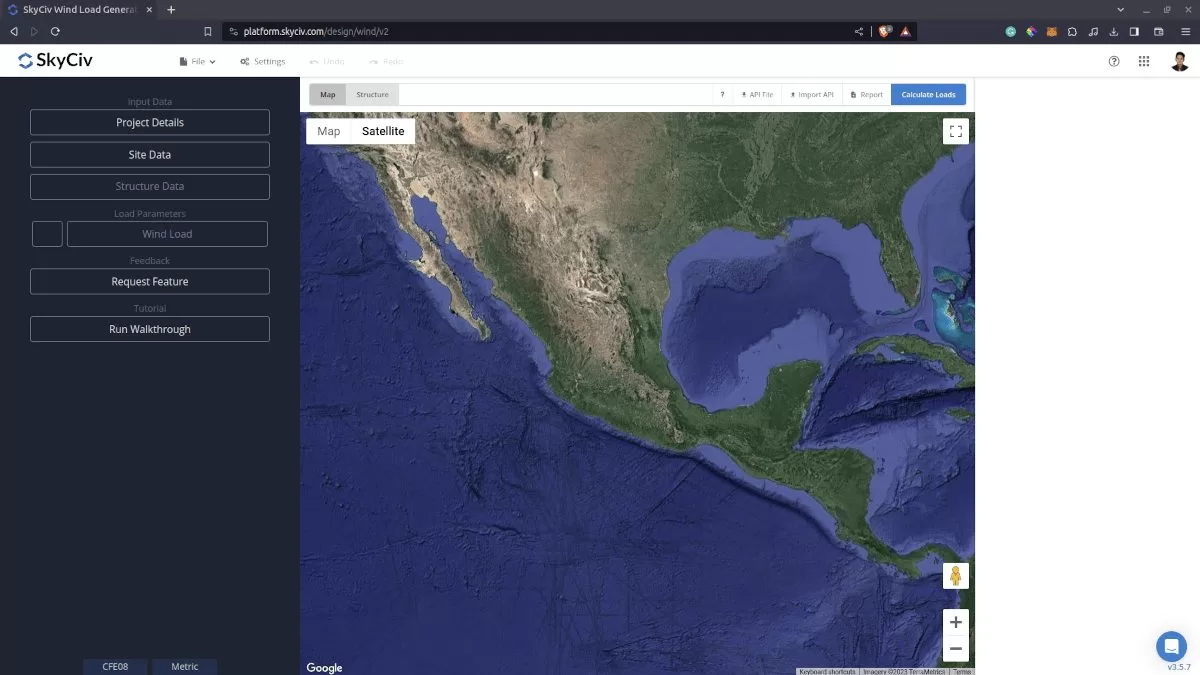The image size is (1200, 675).
Task: Open Settings in the top menu
Action: tap(263, 61)
